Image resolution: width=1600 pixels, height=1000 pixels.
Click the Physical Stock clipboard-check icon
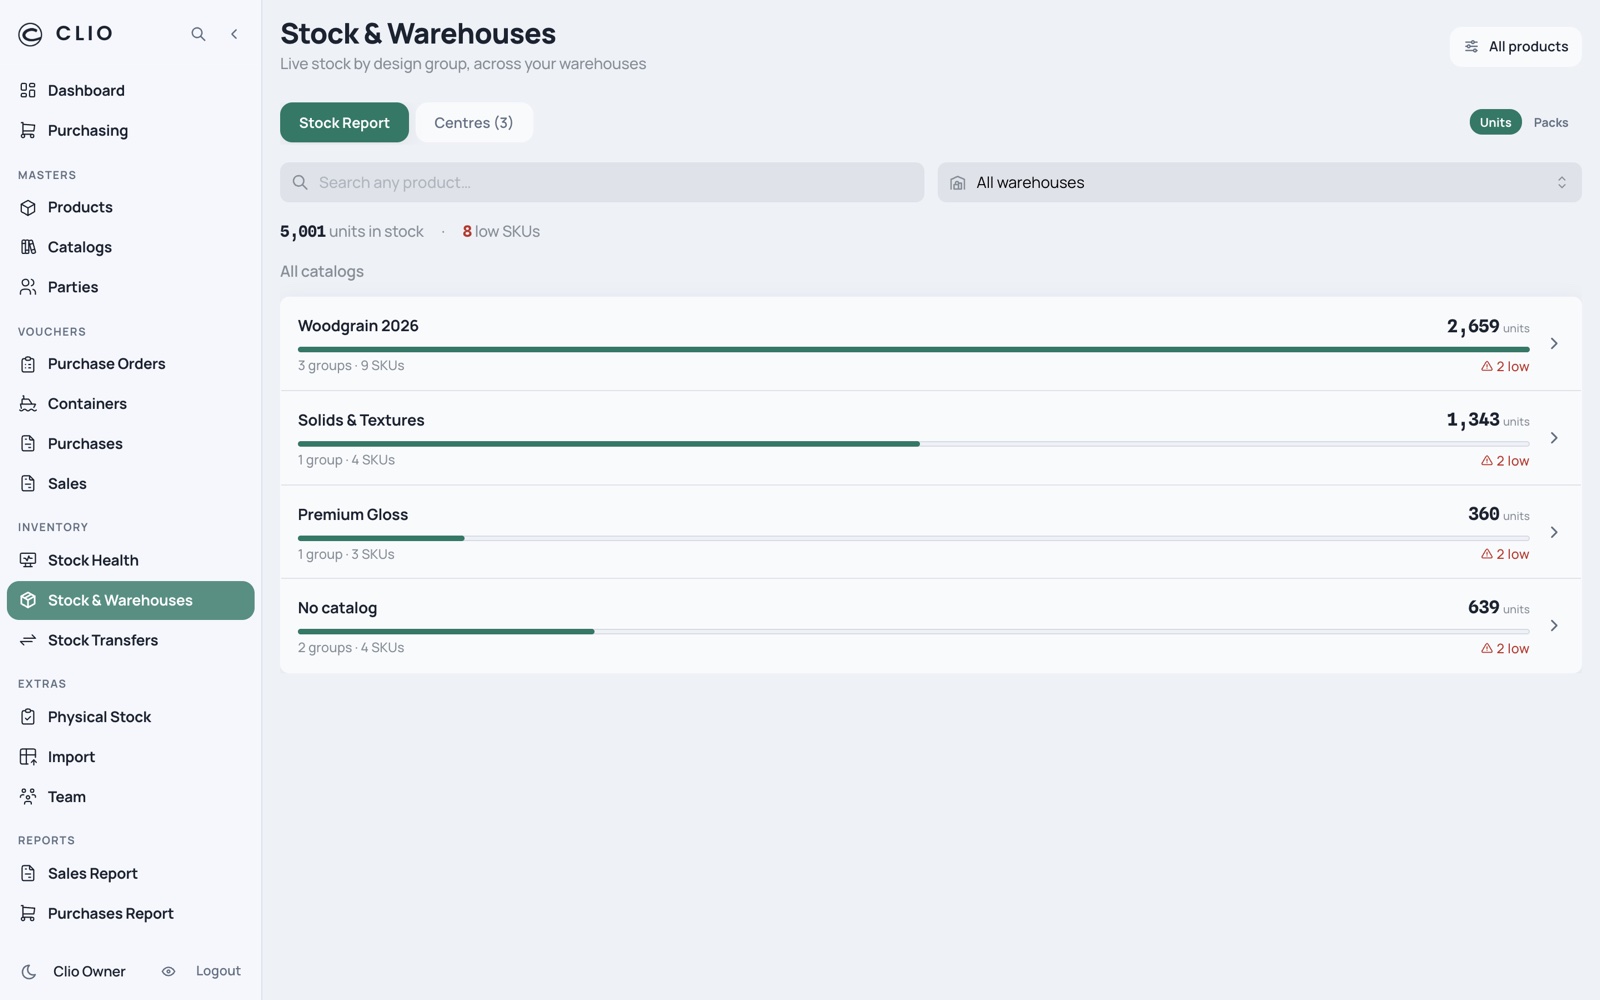pos(28,717)
